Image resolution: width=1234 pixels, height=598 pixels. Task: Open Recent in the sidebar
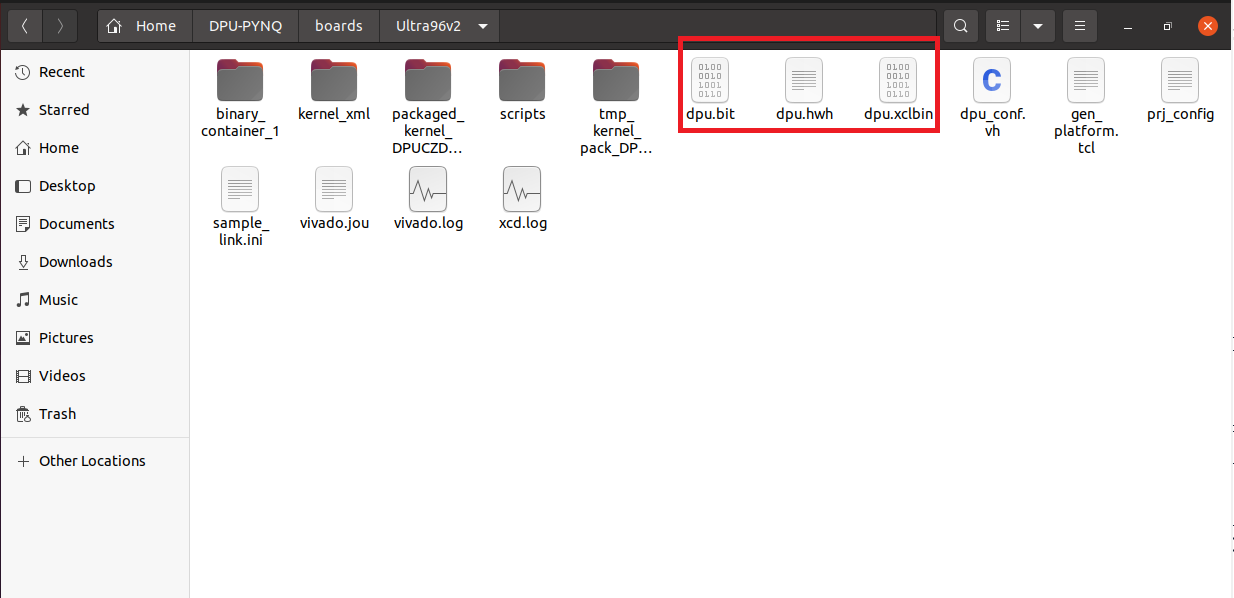coord(95,72)
